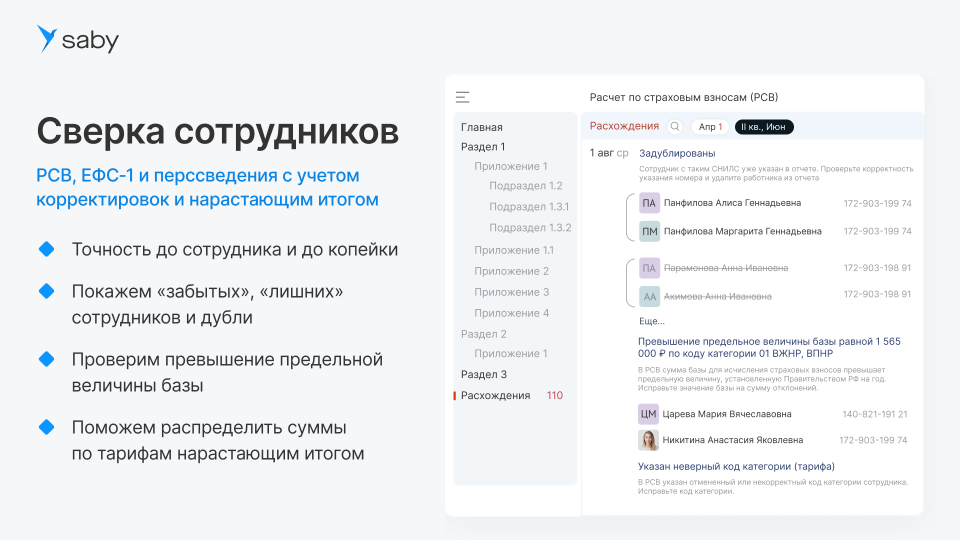The height and width of the screenshot is (540, 960).
Task: Click the ПА avatar of Панфилова Алиса
Action: (649, 203)
